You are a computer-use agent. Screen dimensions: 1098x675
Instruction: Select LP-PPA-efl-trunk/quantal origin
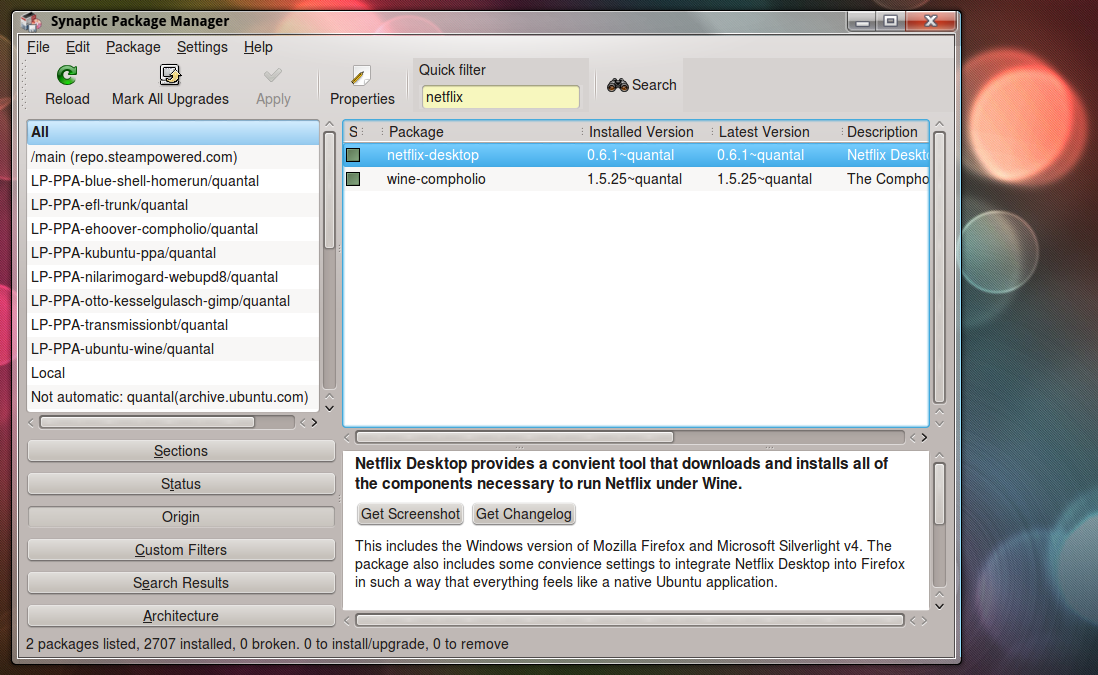(173, 204)
